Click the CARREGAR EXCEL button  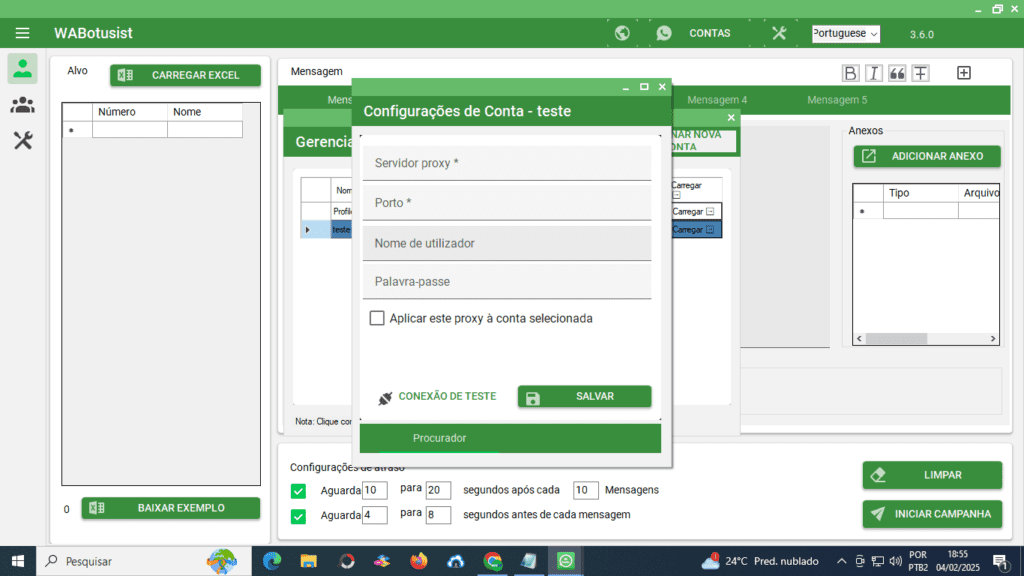pyautogui.click(x=185, y=75)
